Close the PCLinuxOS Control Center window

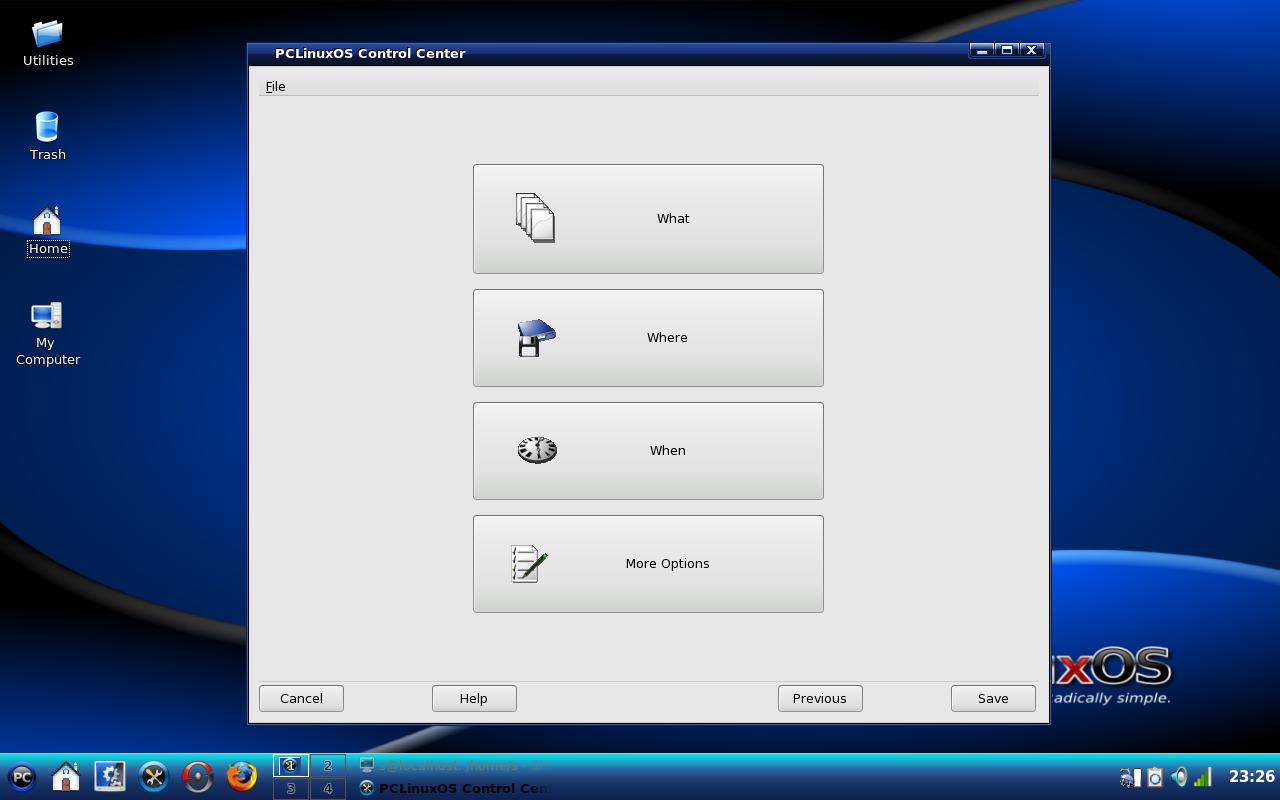click(1032, 51)
